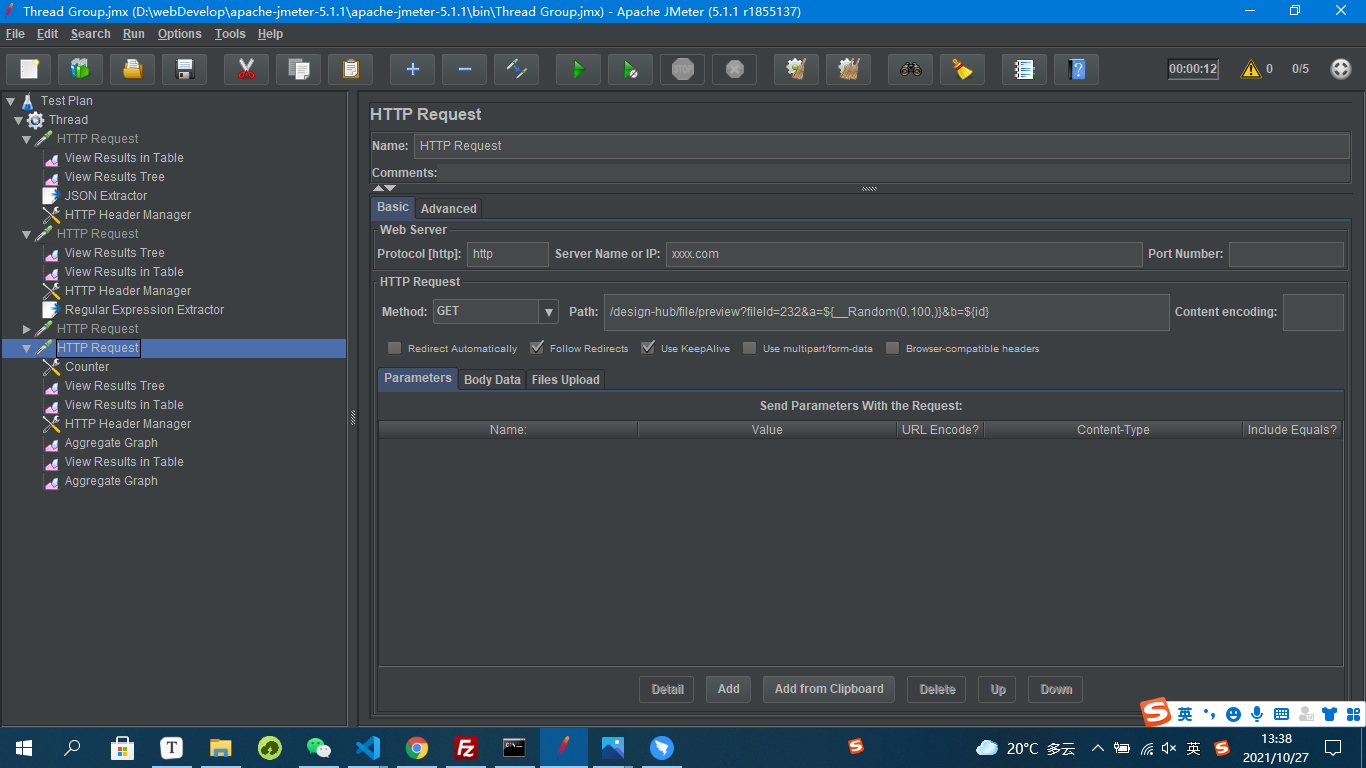Clear all results with the broom icon
The width and height of the screenshot is (1366, 768).
click(x=848, y=69)
